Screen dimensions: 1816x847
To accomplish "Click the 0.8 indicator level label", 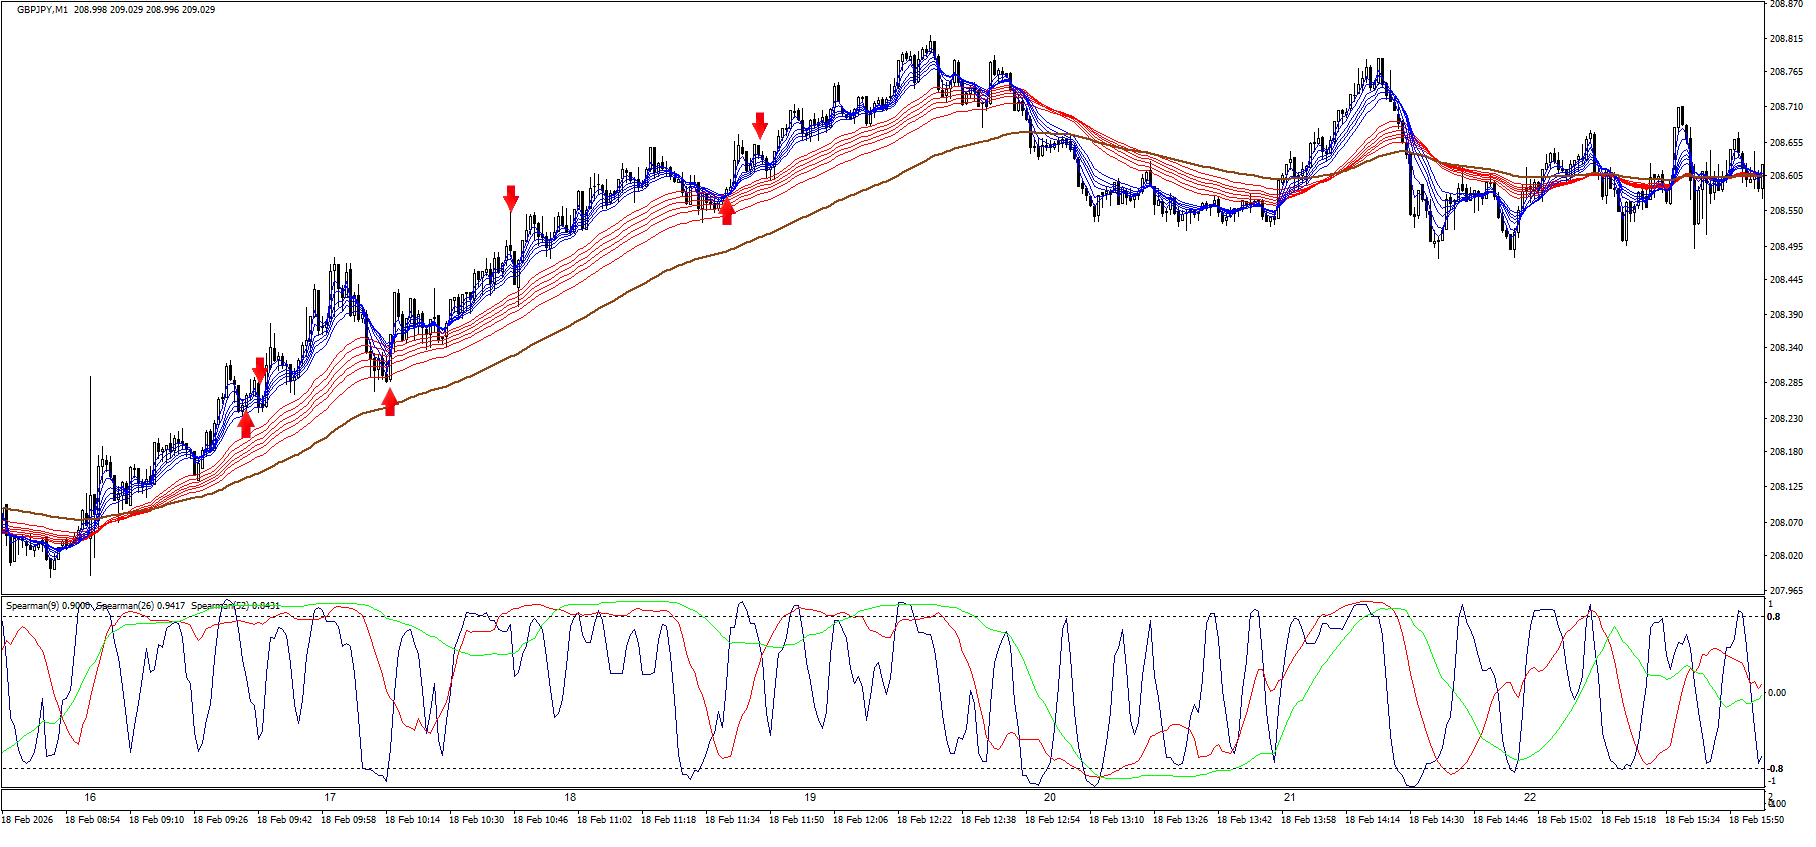I will [1773, 617].
